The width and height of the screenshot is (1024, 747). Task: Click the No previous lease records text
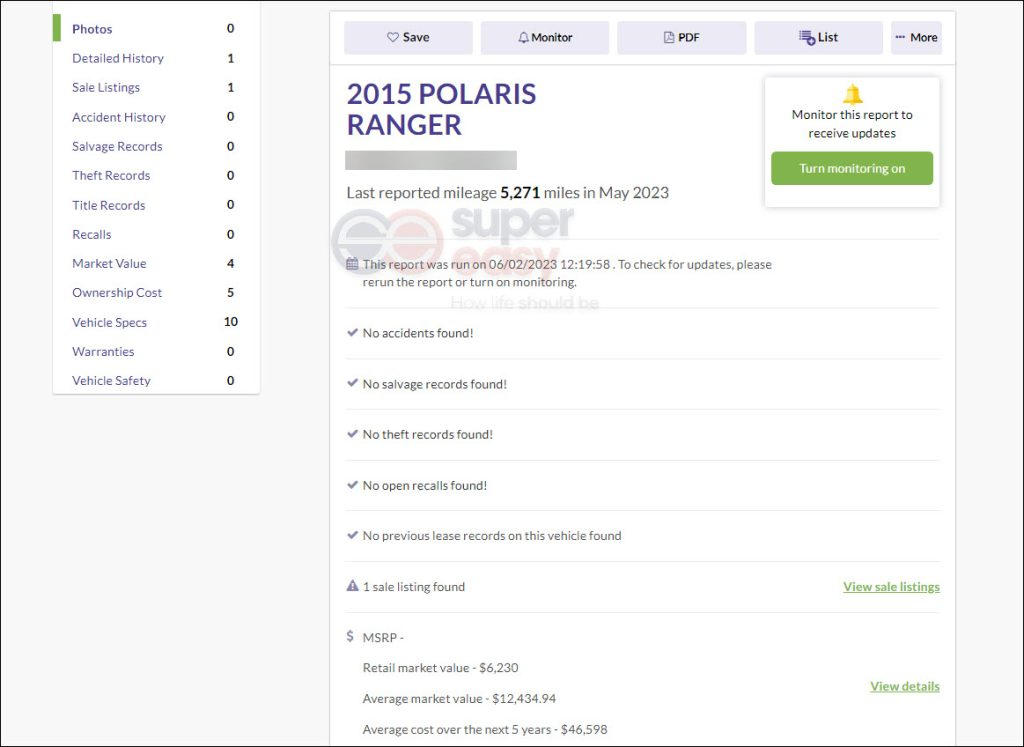[x=492, y=535]
